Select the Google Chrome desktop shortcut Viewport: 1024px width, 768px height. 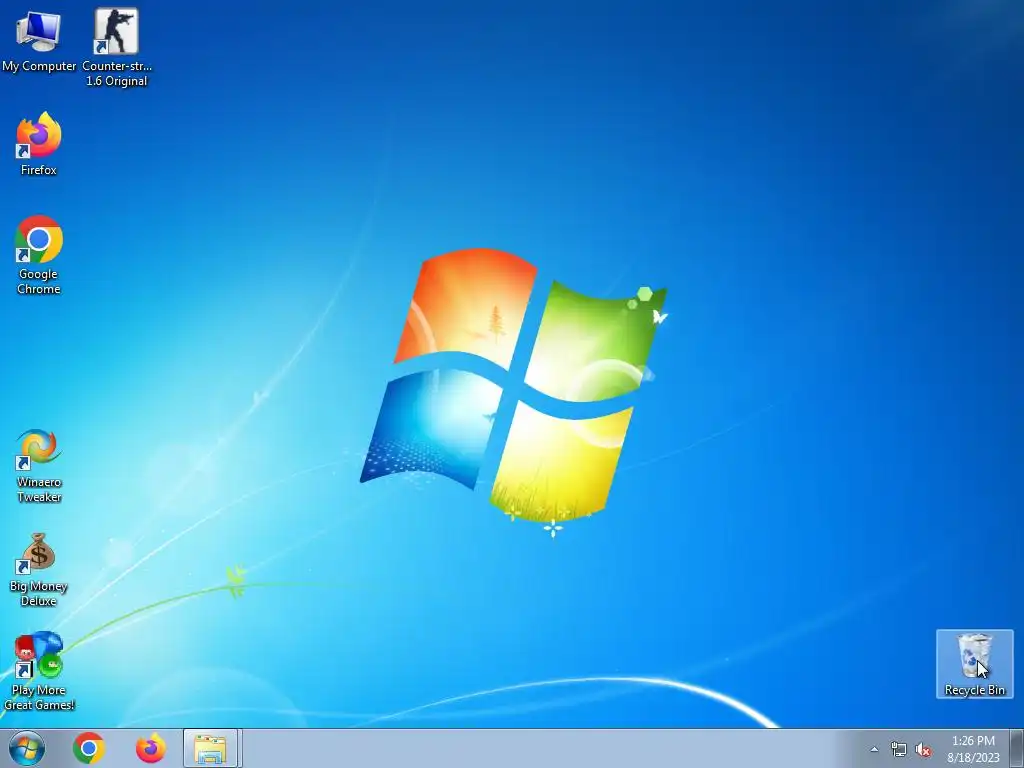click(39, 254)
